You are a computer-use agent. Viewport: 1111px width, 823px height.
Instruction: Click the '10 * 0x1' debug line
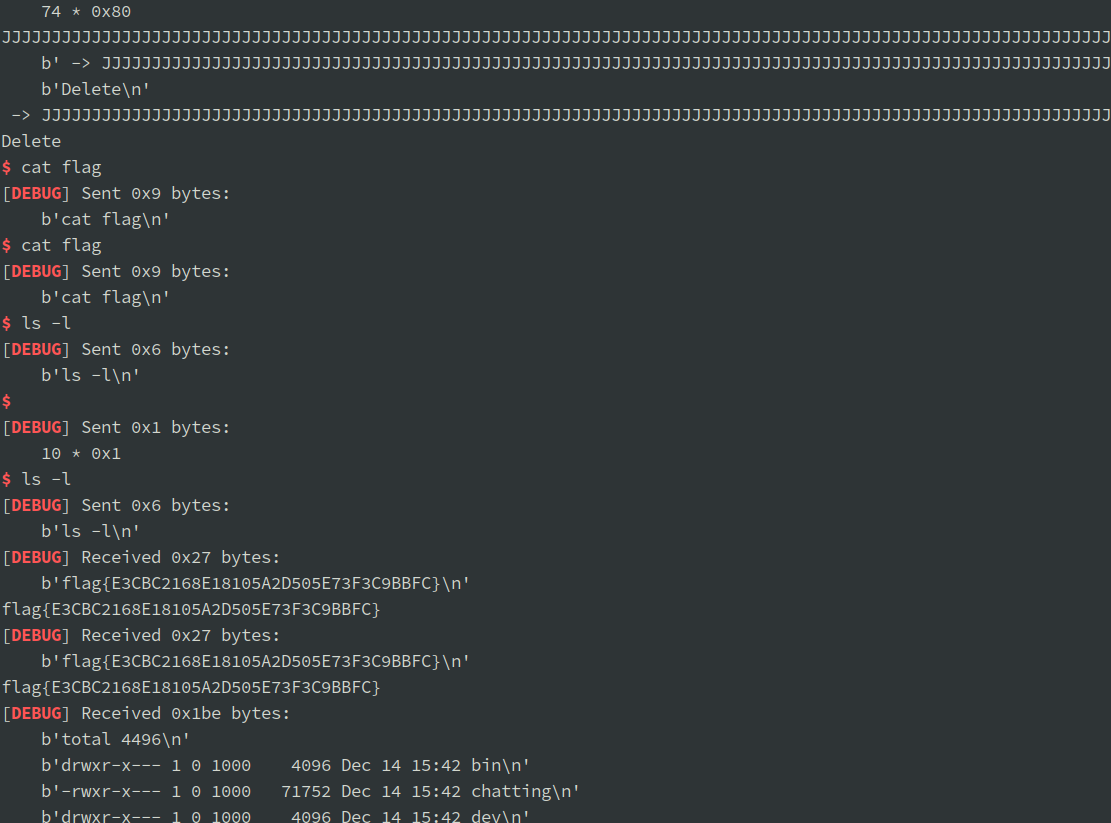(x=81, y=453)
